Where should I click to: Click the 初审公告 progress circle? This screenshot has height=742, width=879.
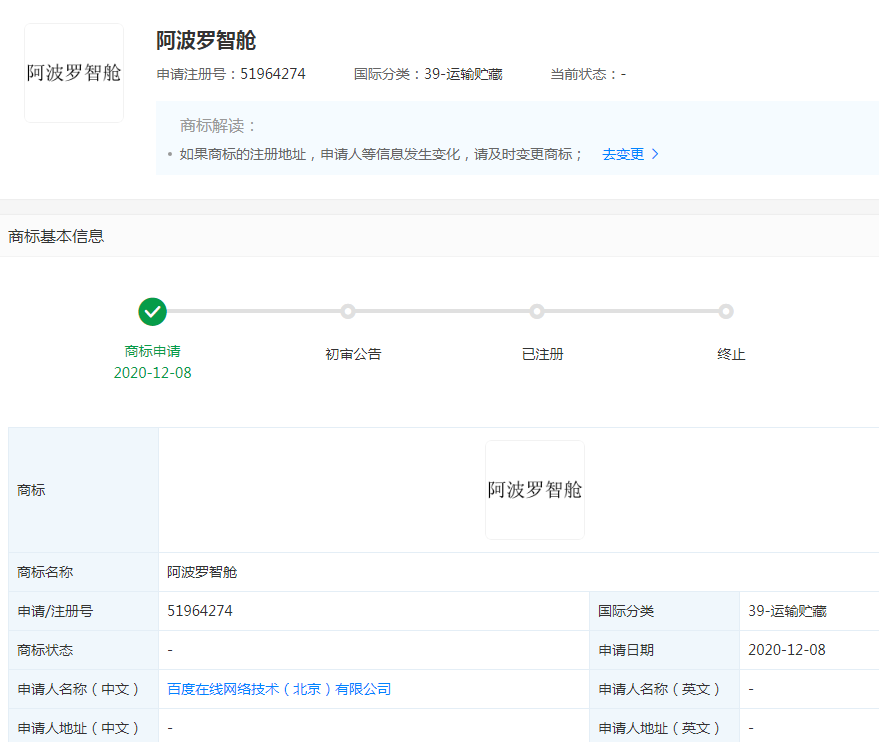pos(347,311)
